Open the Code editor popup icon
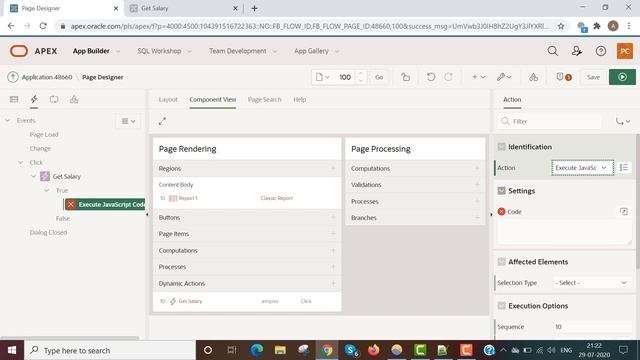Image resolution: width=640 pixels, height=360 pixels. pos(624,211)
